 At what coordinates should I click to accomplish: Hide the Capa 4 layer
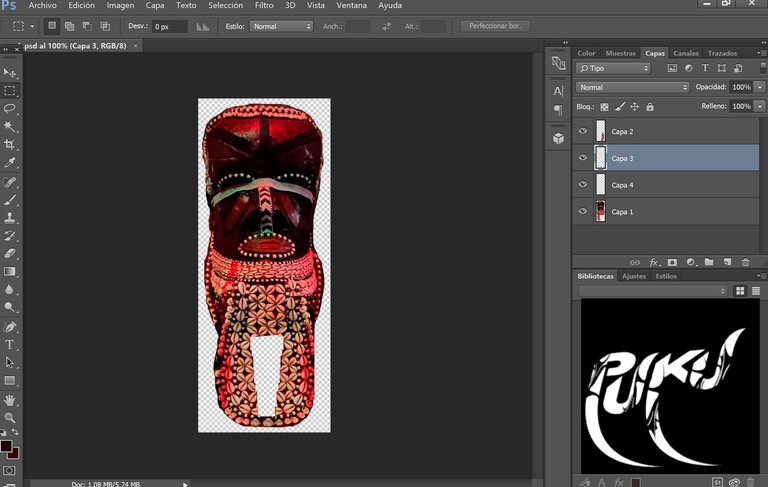click(583, 184)
